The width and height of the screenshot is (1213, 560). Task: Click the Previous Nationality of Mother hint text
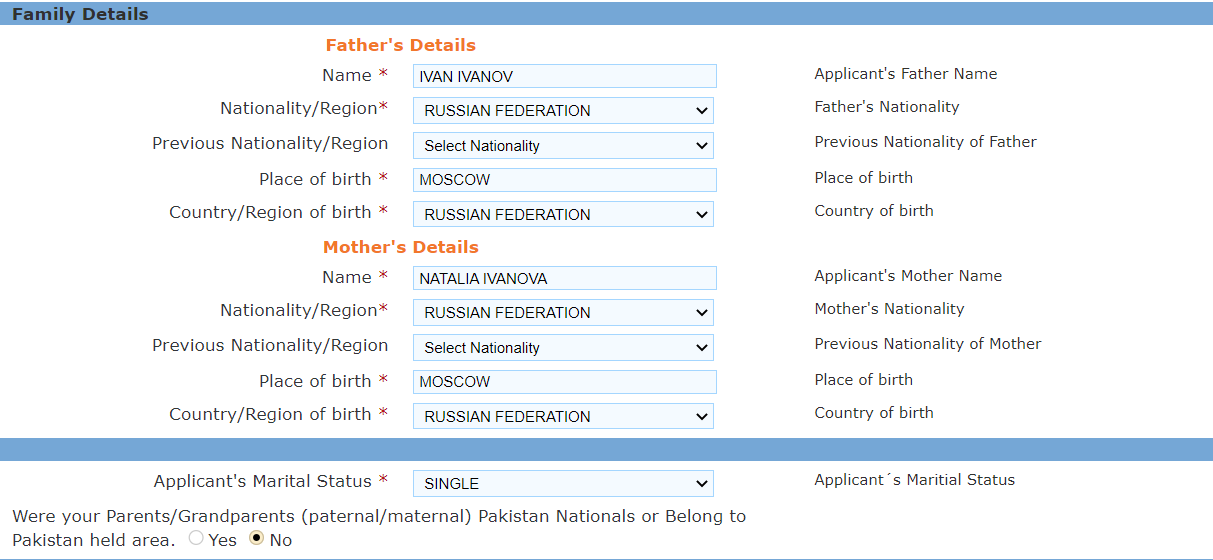927,344
